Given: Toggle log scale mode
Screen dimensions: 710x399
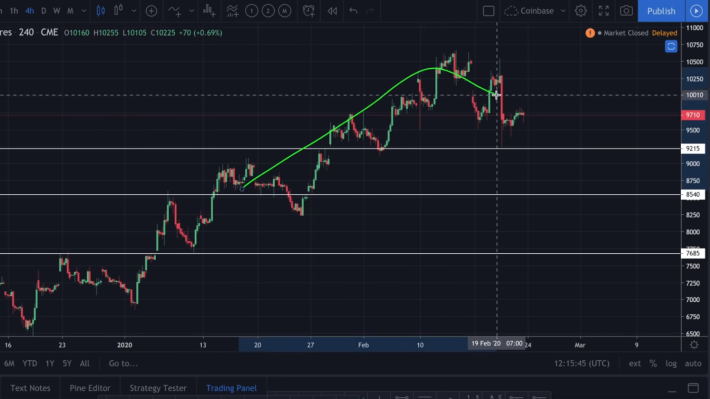Looking at the screenshot, I should [671, 363].
